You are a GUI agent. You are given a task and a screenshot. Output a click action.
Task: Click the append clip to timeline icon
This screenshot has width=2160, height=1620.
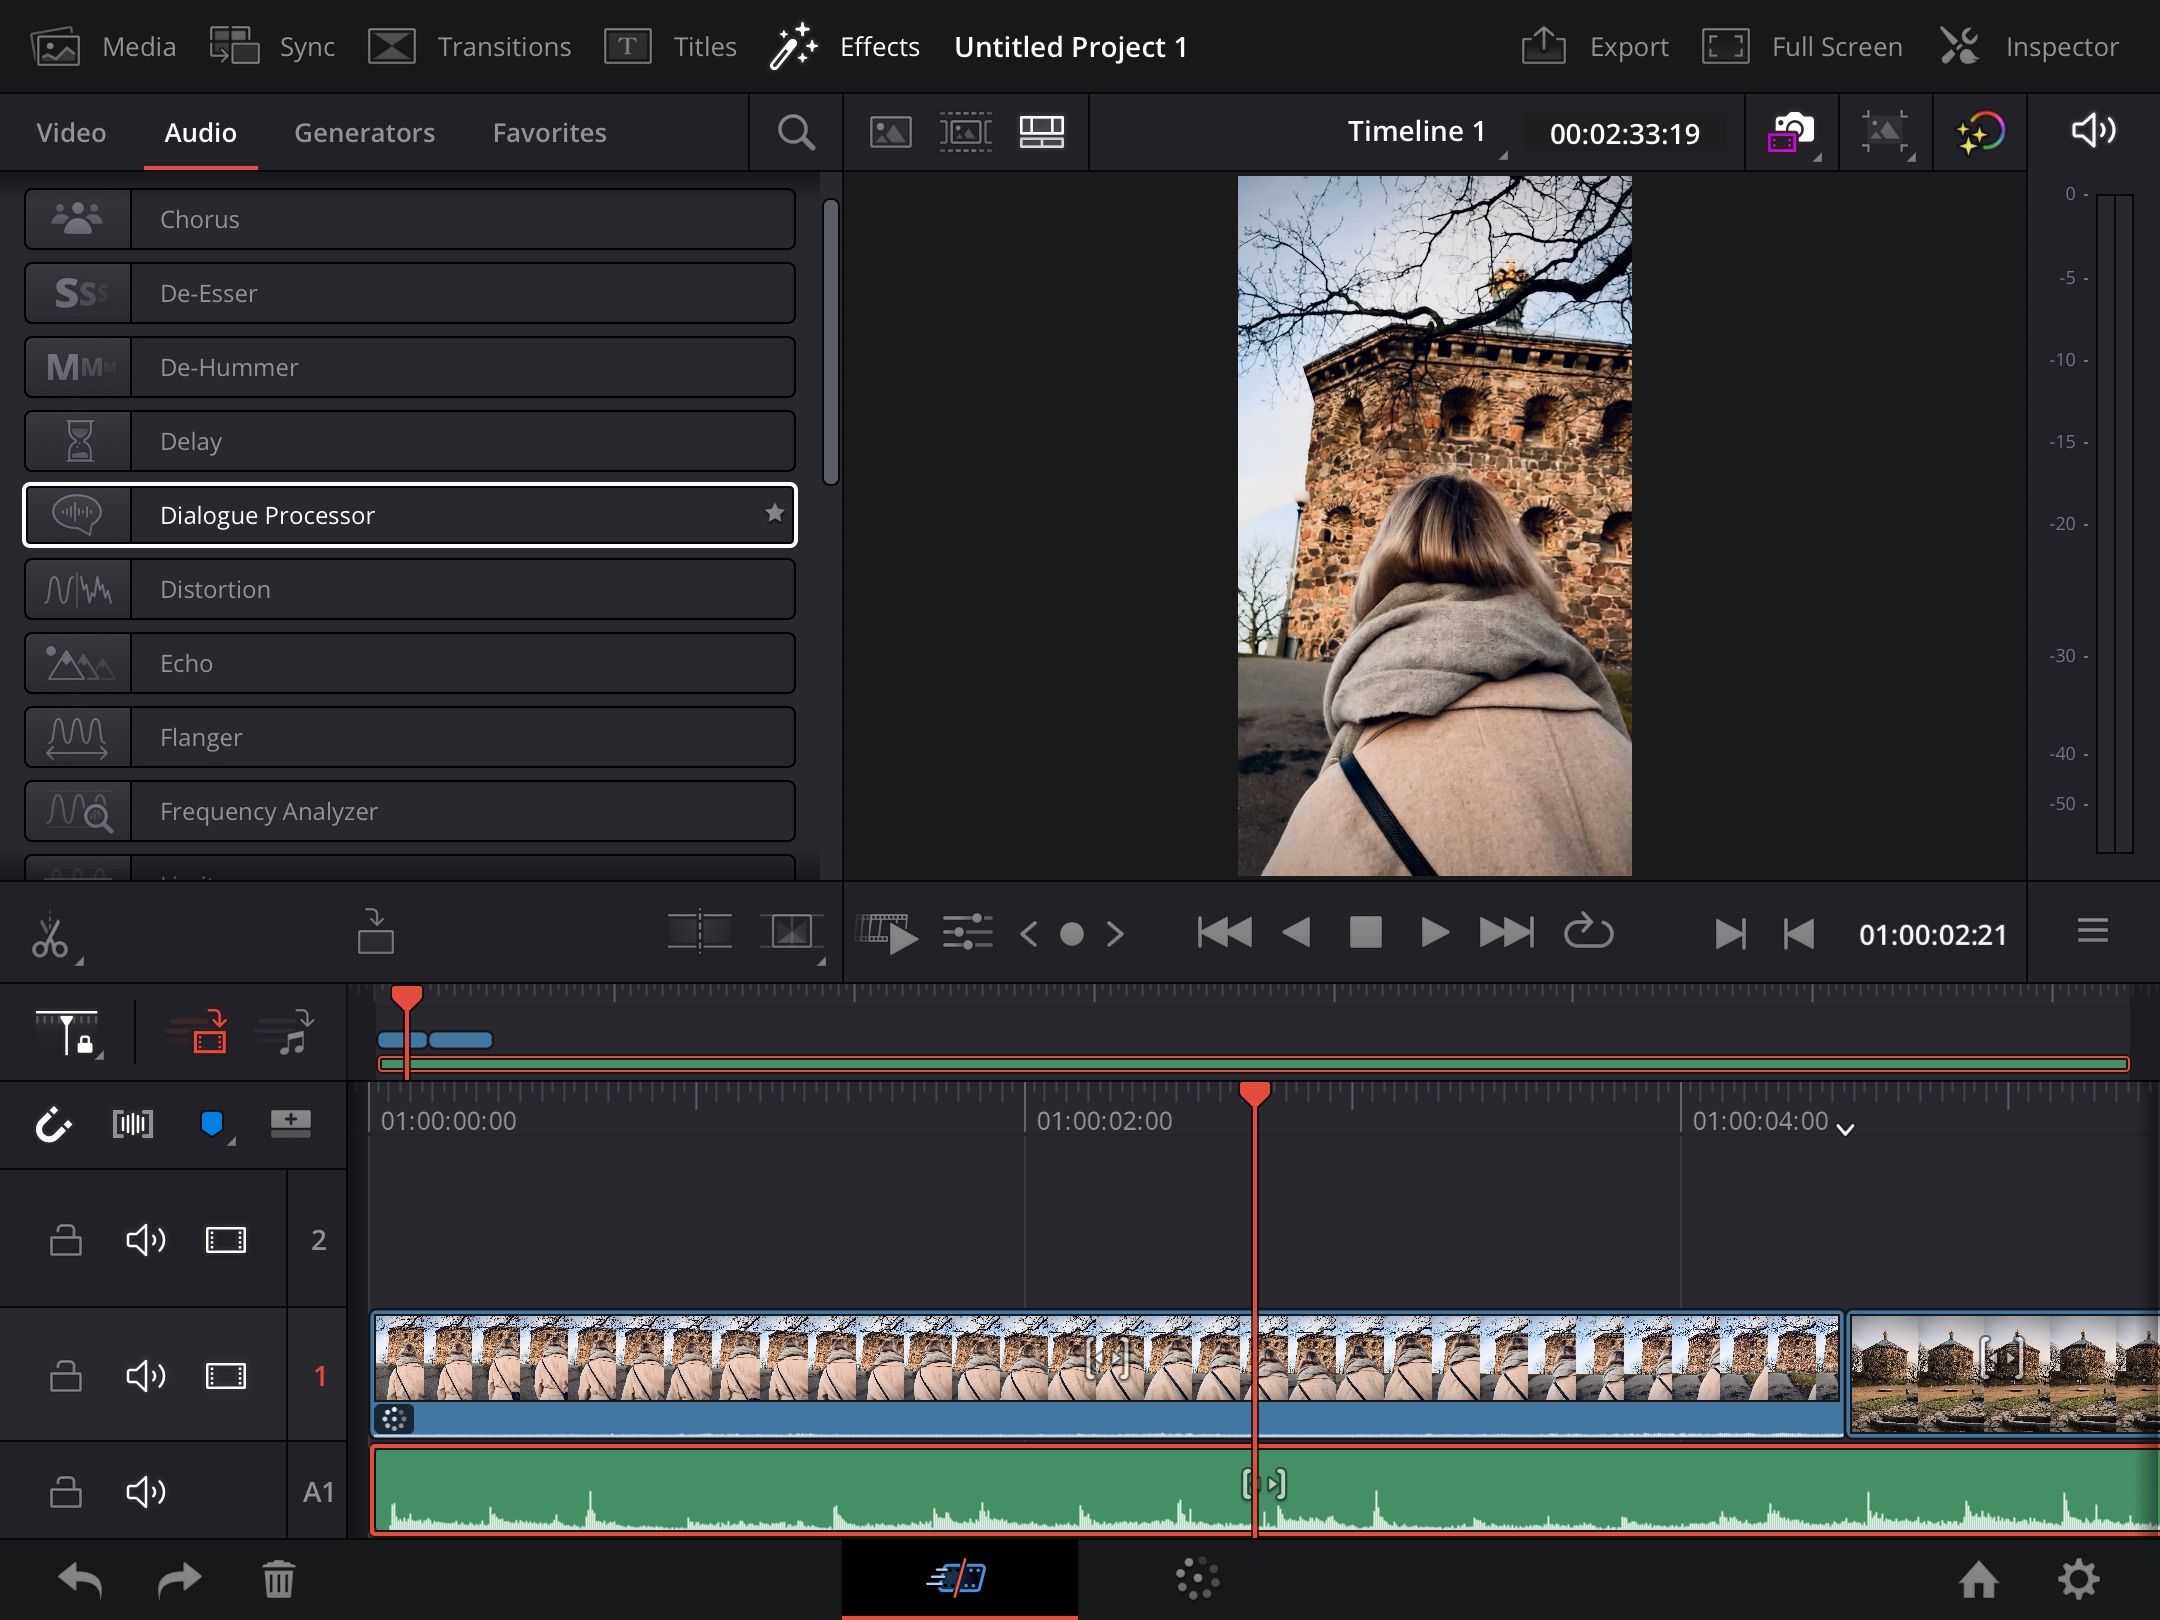click(x=375, y=931)
